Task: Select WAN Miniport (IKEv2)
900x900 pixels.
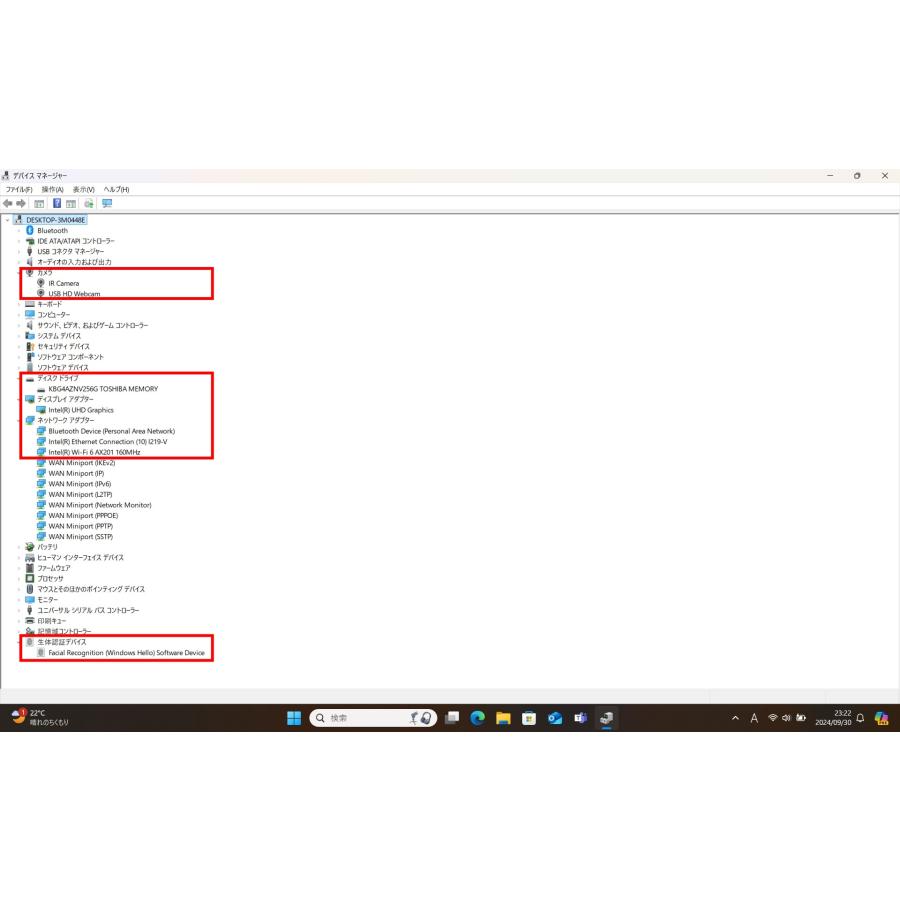Action: coord(82,463)
